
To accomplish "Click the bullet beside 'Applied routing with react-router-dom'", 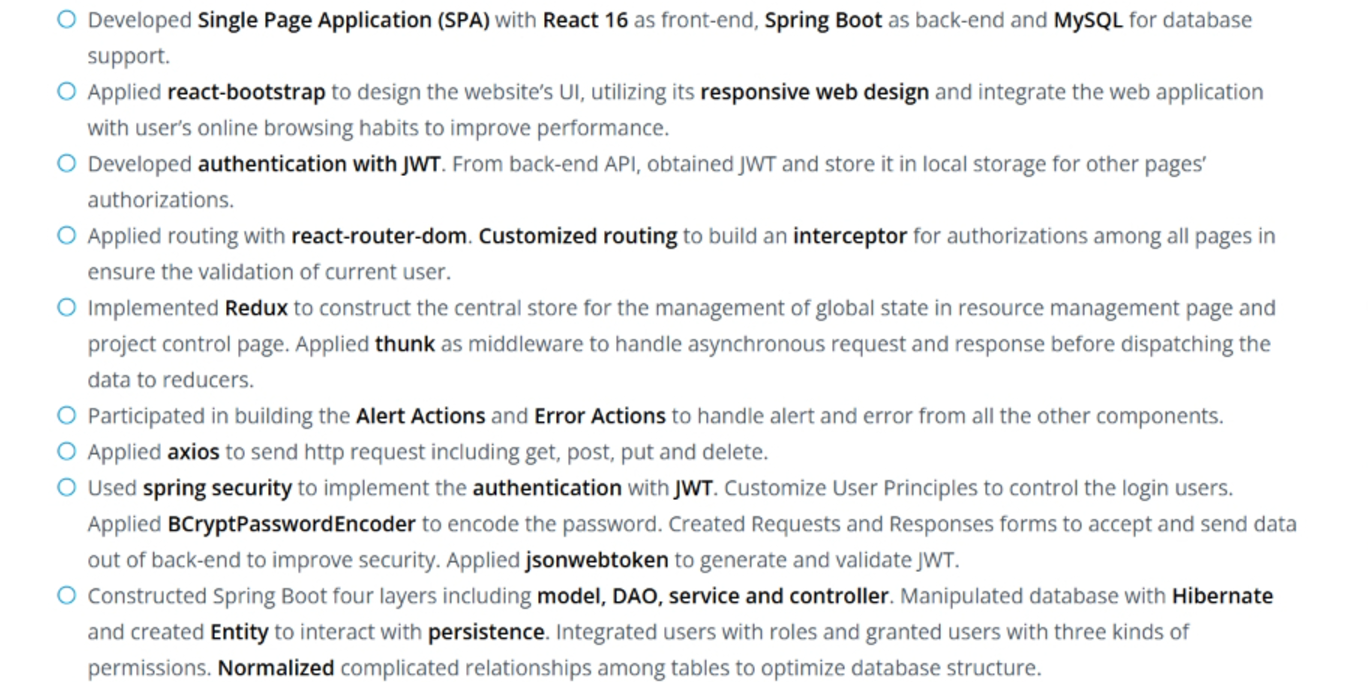I will pyautogui.click(x=66, y=235).
